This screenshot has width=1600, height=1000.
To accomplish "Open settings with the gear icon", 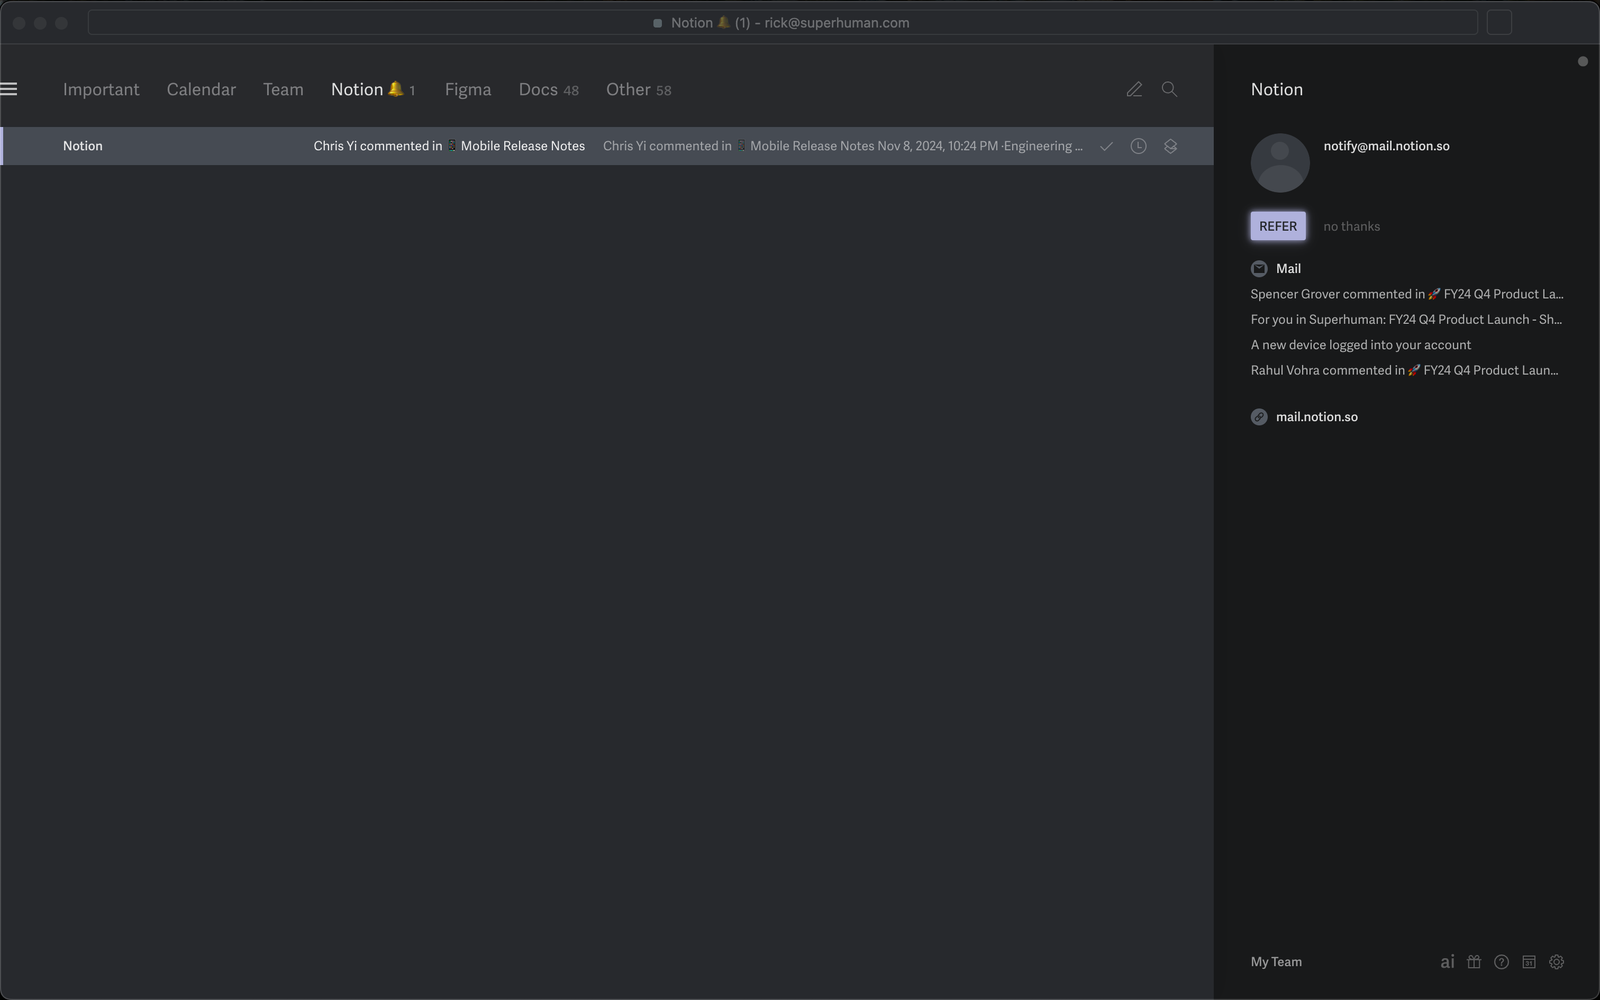I will [1556, 961].
